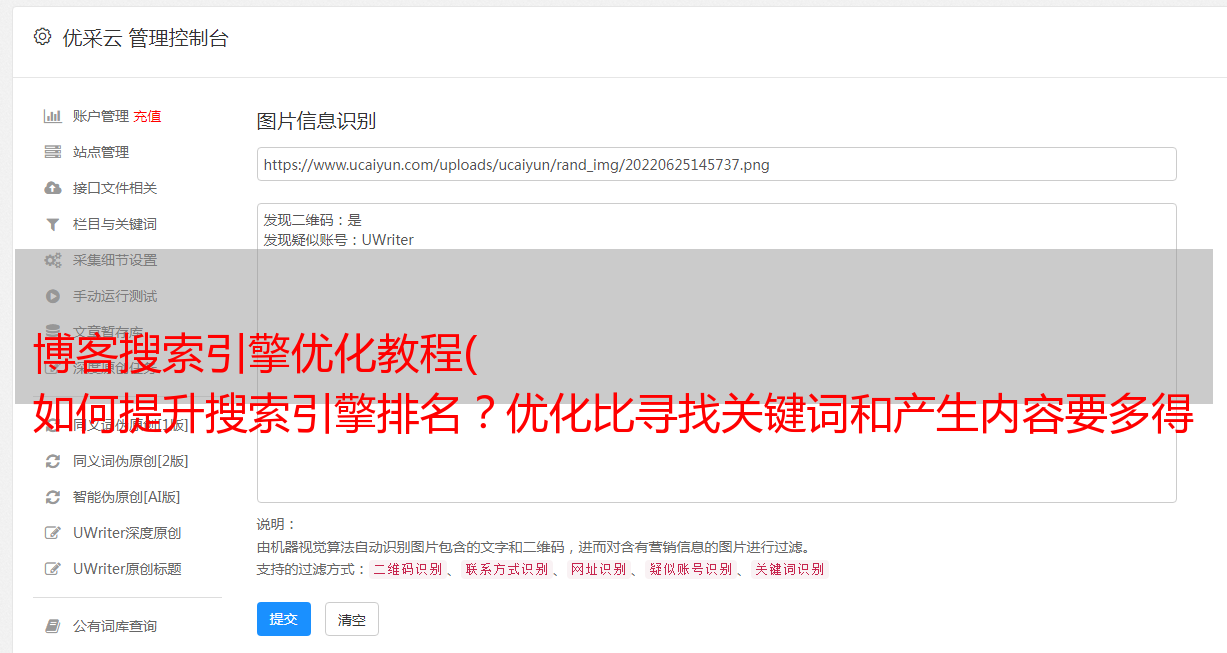Click the 说明： label
This screenshot has width=1227, height=653.
coord(277,524)
